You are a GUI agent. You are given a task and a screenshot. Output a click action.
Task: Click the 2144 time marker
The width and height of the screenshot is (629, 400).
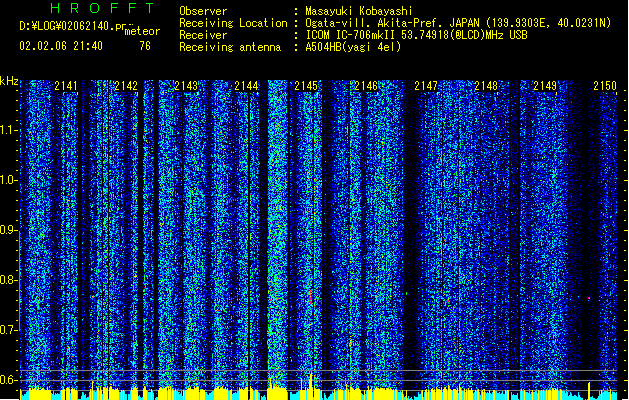pyautogui.click(x=246, y=86)
